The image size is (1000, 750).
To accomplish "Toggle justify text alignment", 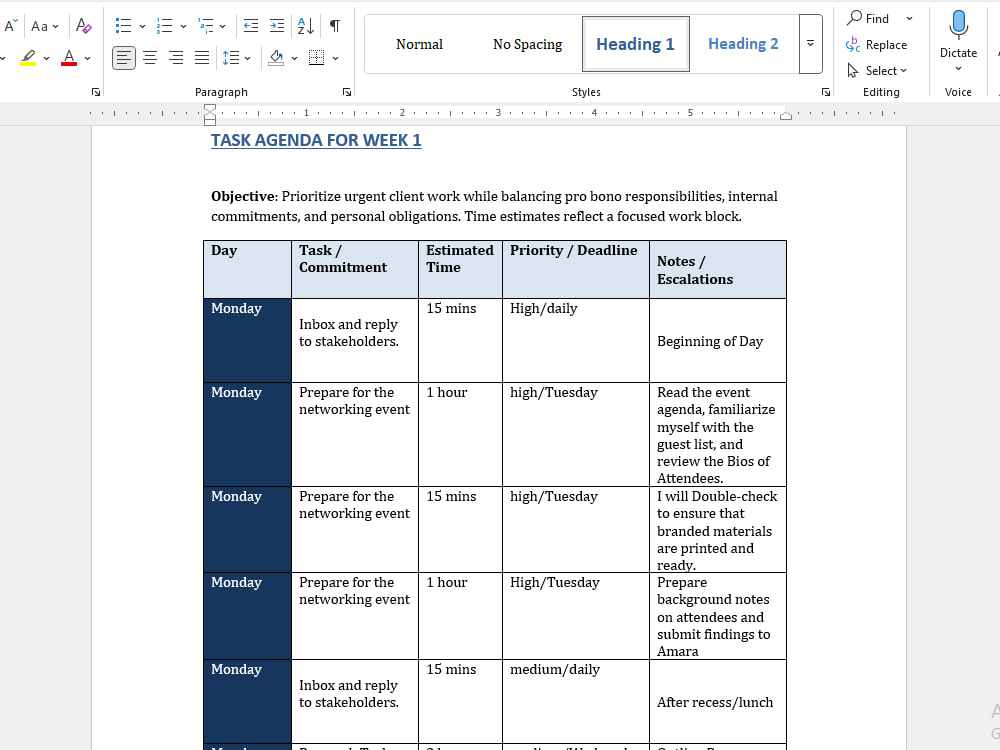I will pyautogui.click(x=202, y=58).
